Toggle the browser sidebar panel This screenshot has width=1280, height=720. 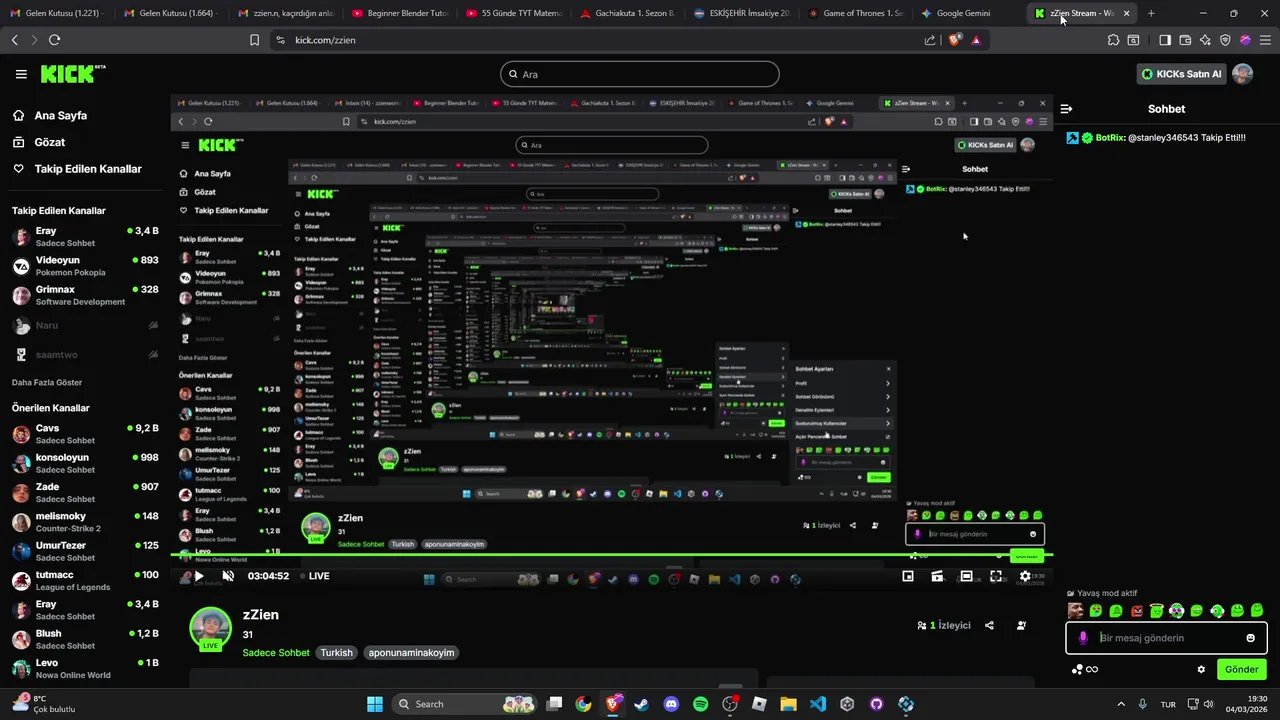pos(1165,40)
